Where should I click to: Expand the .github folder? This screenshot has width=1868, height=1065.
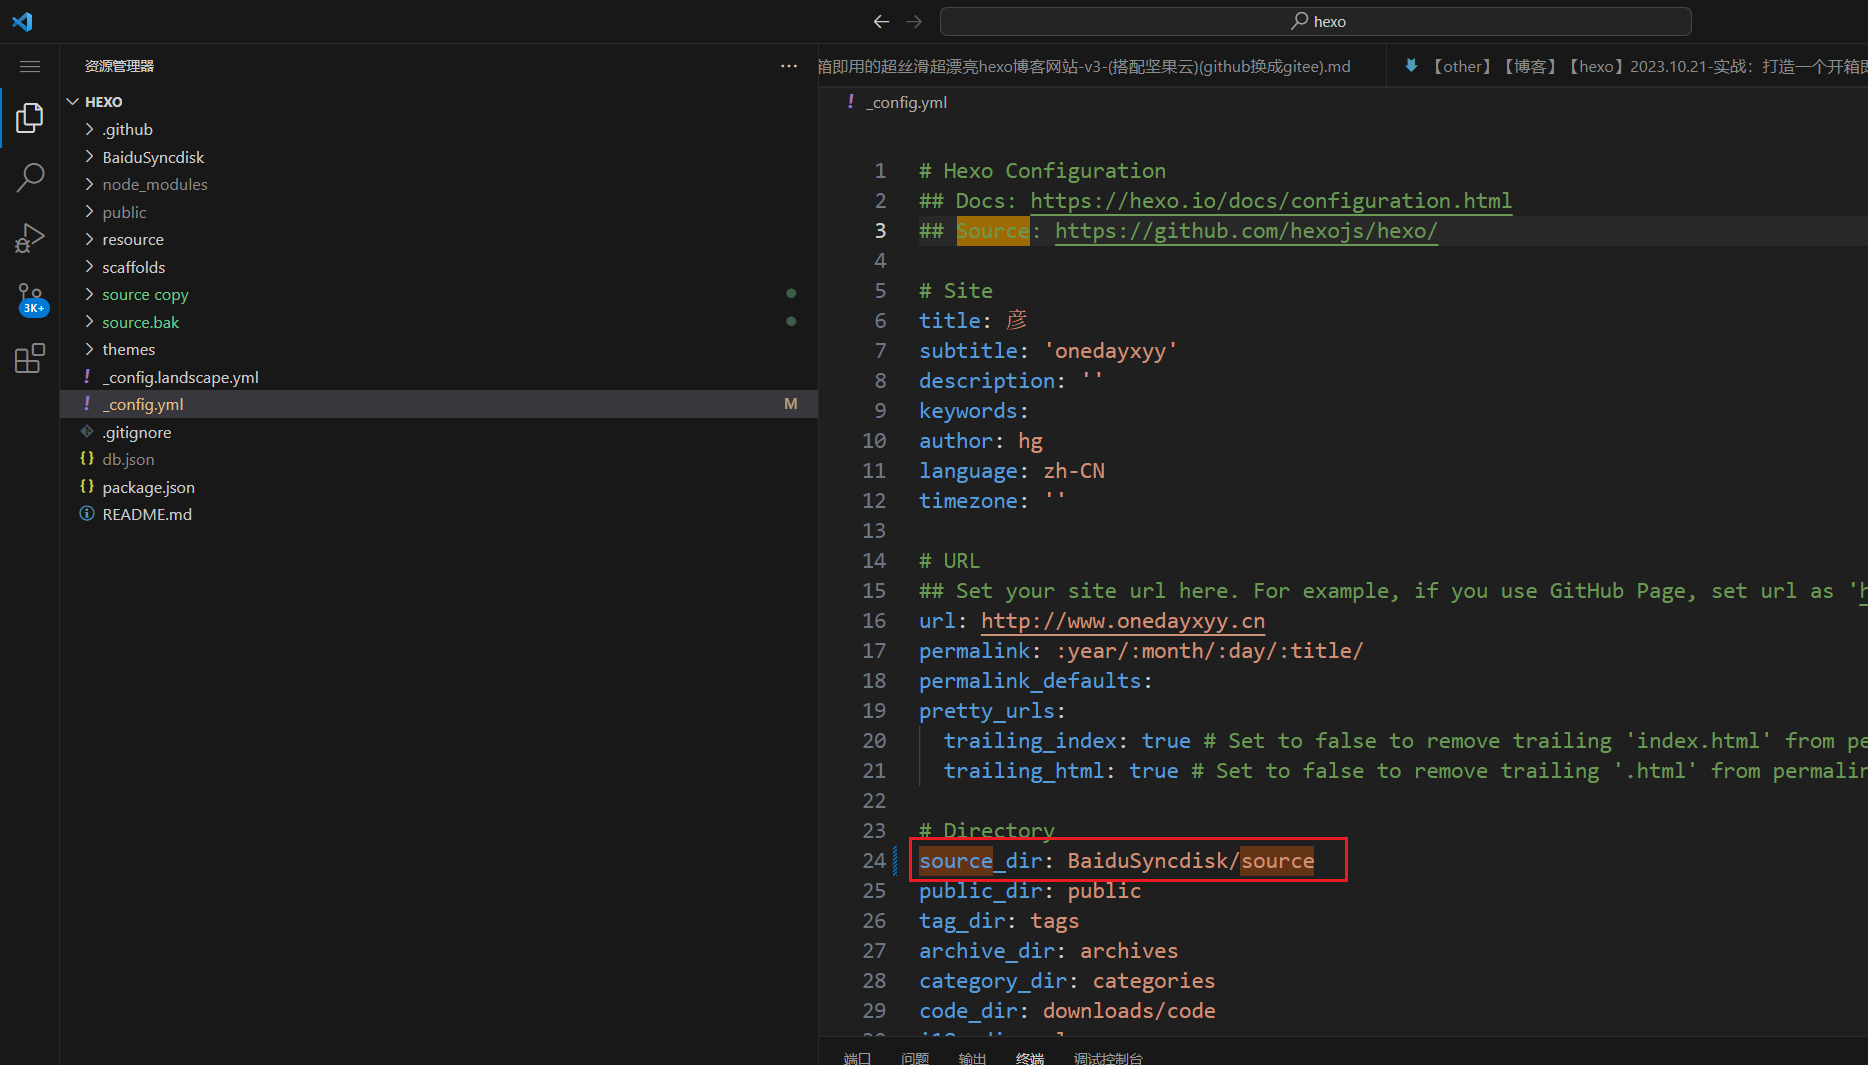(x=440, y=129)
